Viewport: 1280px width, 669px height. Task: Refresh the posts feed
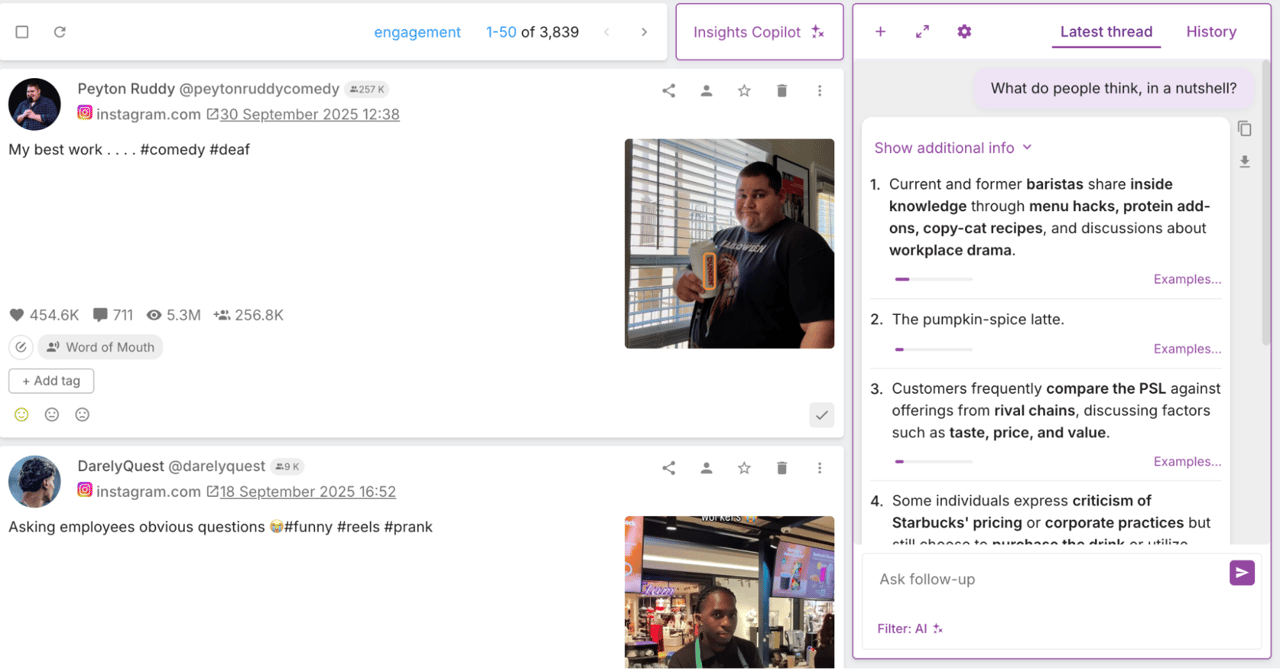point(59,31)
